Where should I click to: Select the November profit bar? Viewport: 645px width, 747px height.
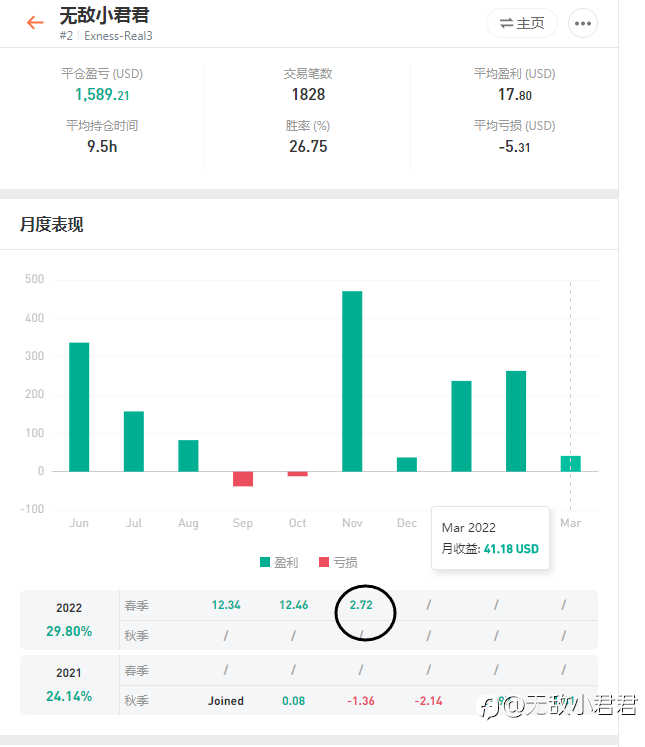pyautogui.click(x=352, y=381)
